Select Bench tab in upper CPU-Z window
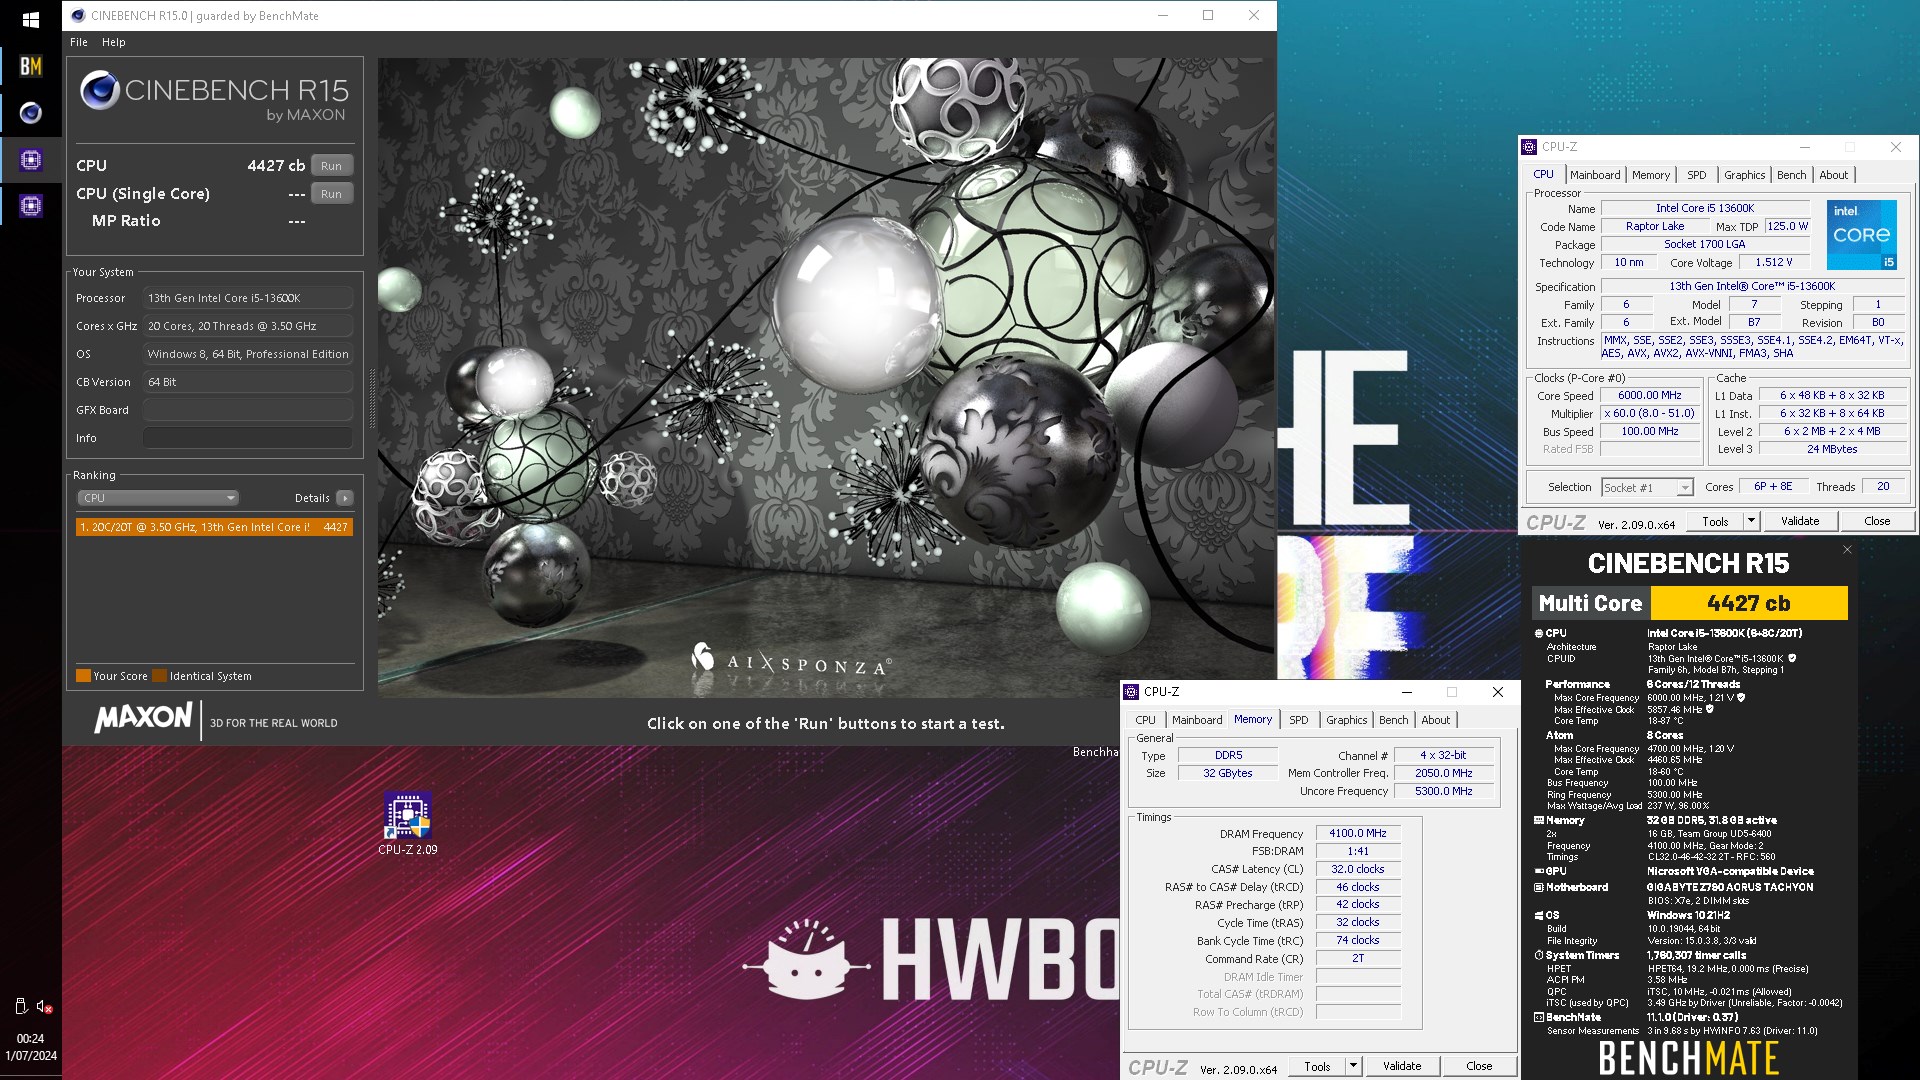 (x=1792, y=175)
